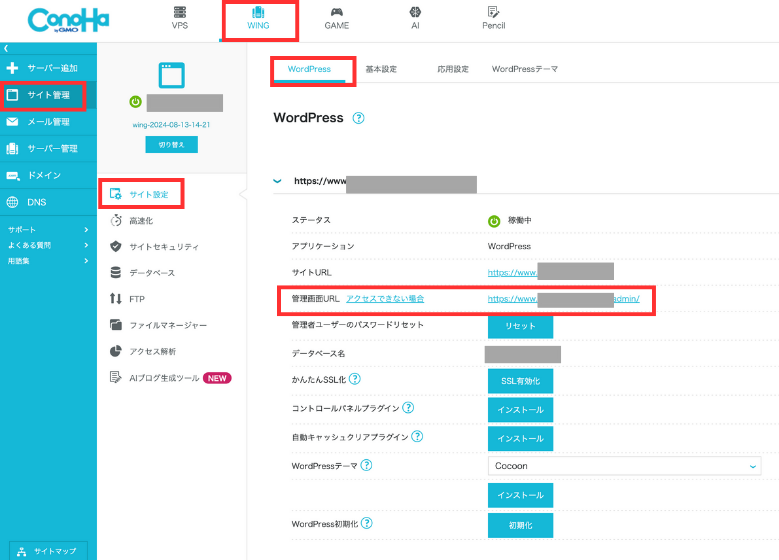Screen dimensions: 779x560
Task: Collapse the left sidebar arrow
Action: click(x=6, y=49)
